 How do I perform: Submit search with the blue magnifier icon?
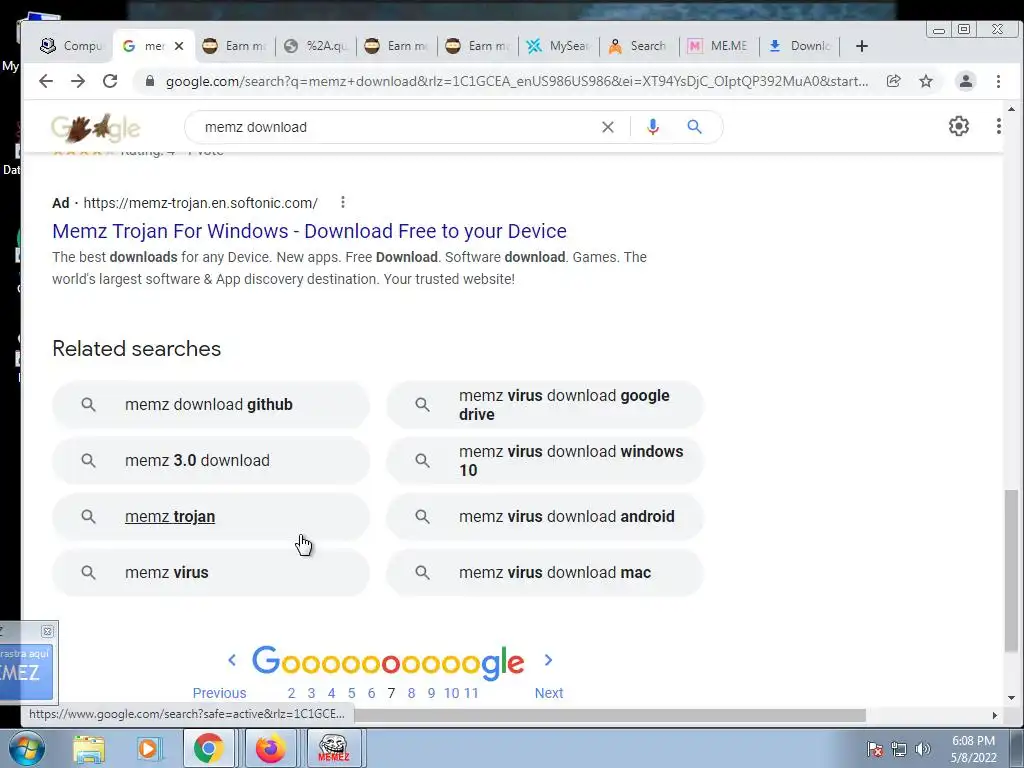point(694,127)
